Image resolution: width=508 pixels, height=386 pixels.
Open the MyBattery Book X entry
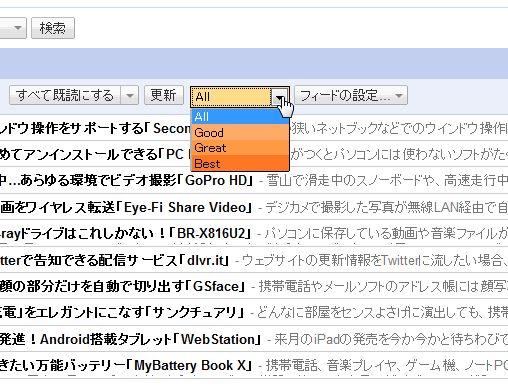point(254,365)
